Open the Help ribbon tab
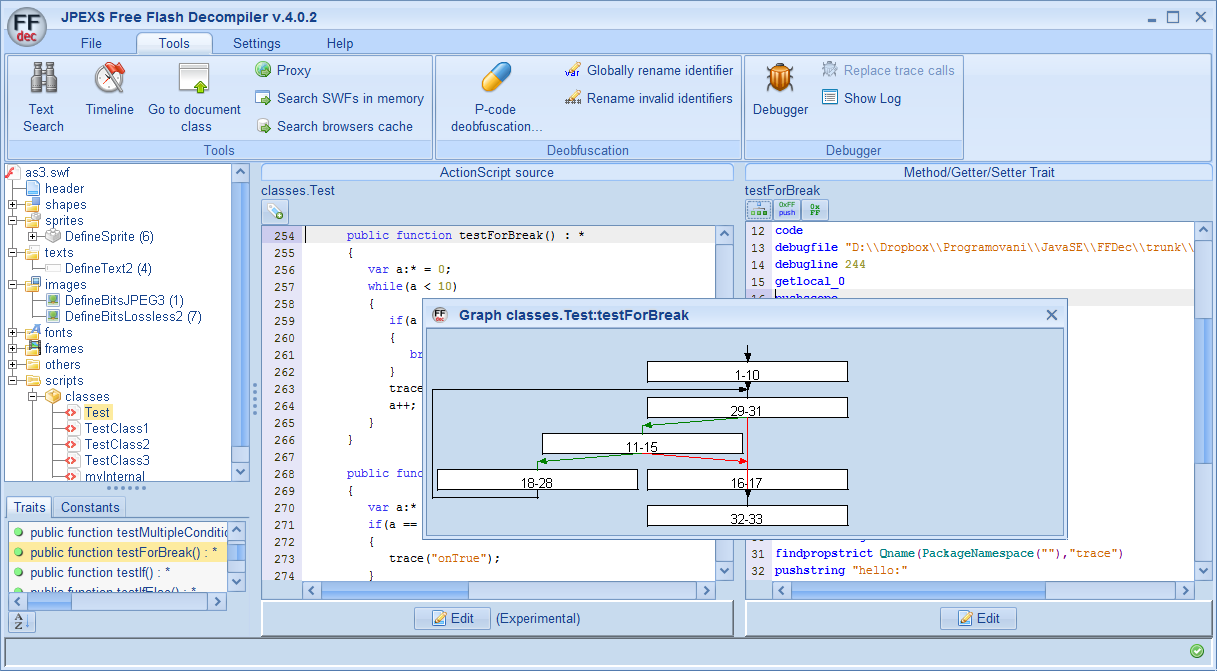 tap(340, 43)
